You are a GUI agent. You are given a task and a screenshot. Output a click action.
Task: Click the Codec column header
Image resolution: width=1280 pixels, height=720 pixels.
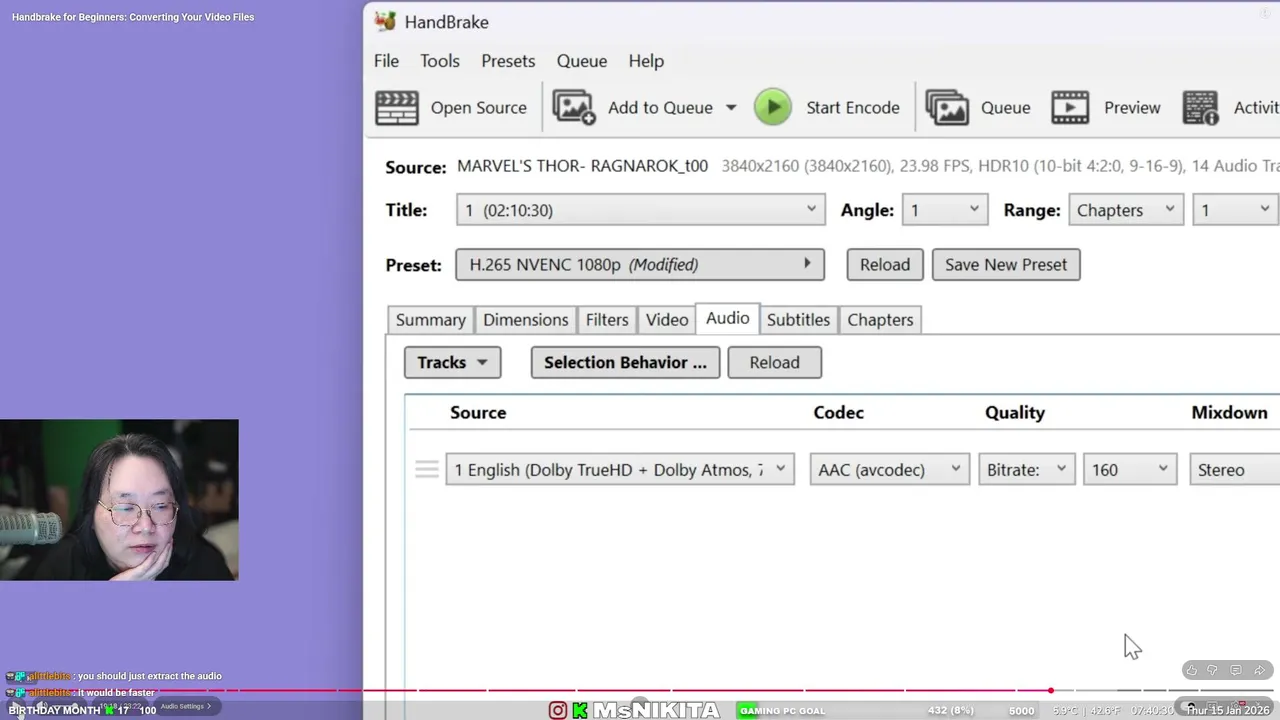839,413
